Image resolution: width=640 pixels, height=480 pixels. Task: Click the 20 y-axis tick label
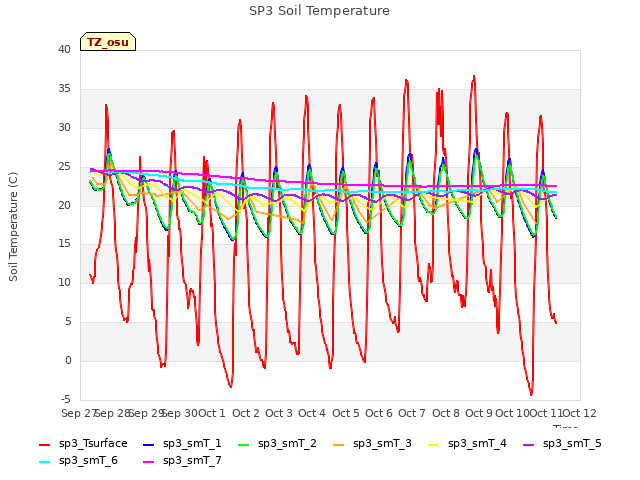(x=64, y=205)
